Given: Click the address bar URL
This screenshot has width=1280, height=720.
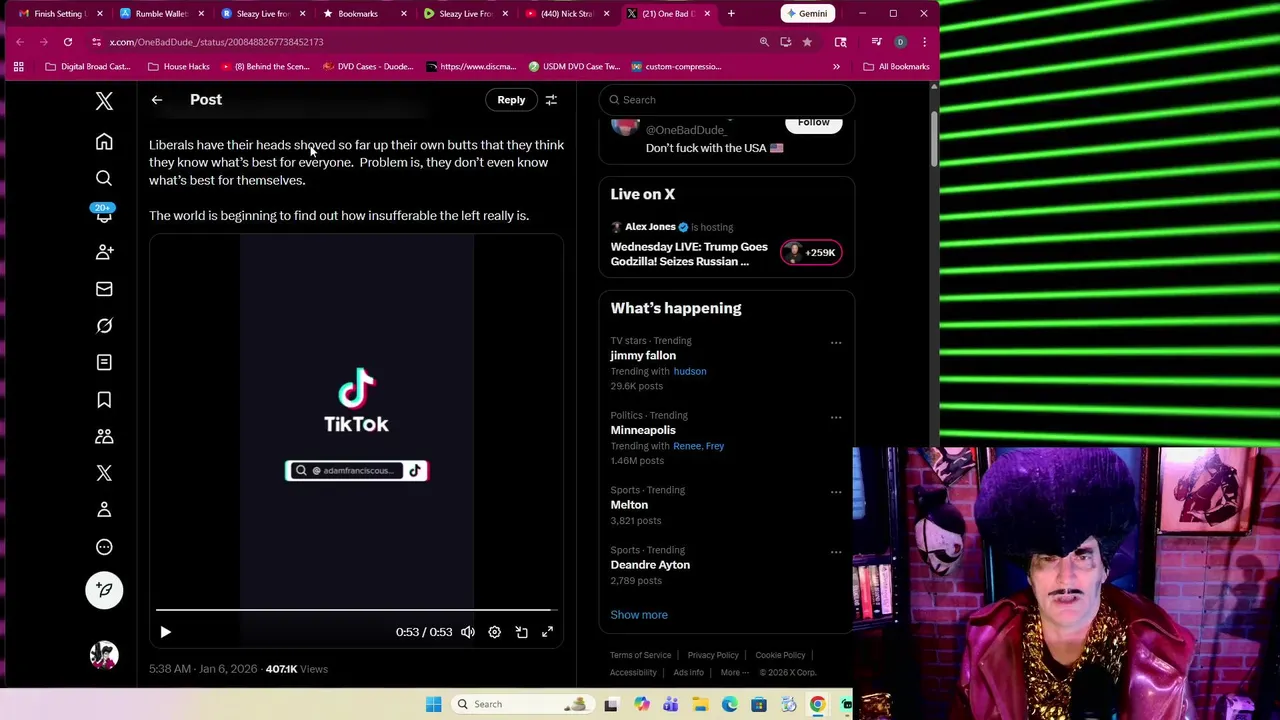Looking at the screenshot, I should (x=216, y=42).
